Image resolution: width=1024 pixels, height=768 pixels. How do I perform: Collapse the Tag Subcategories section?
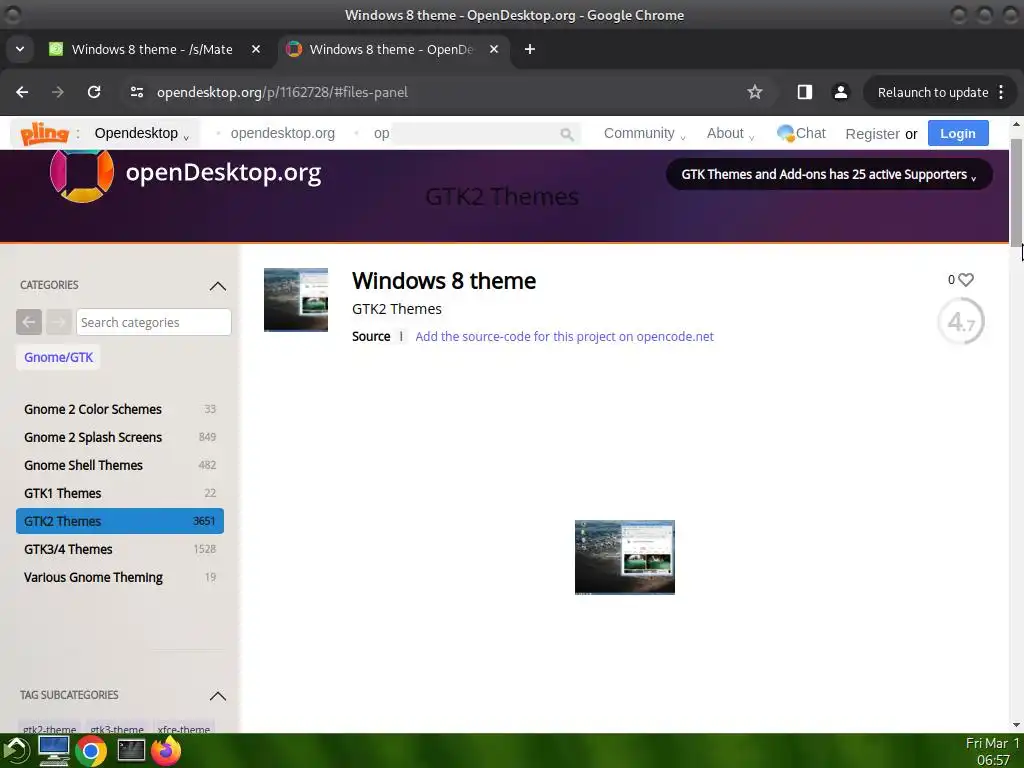click(217, 696)
